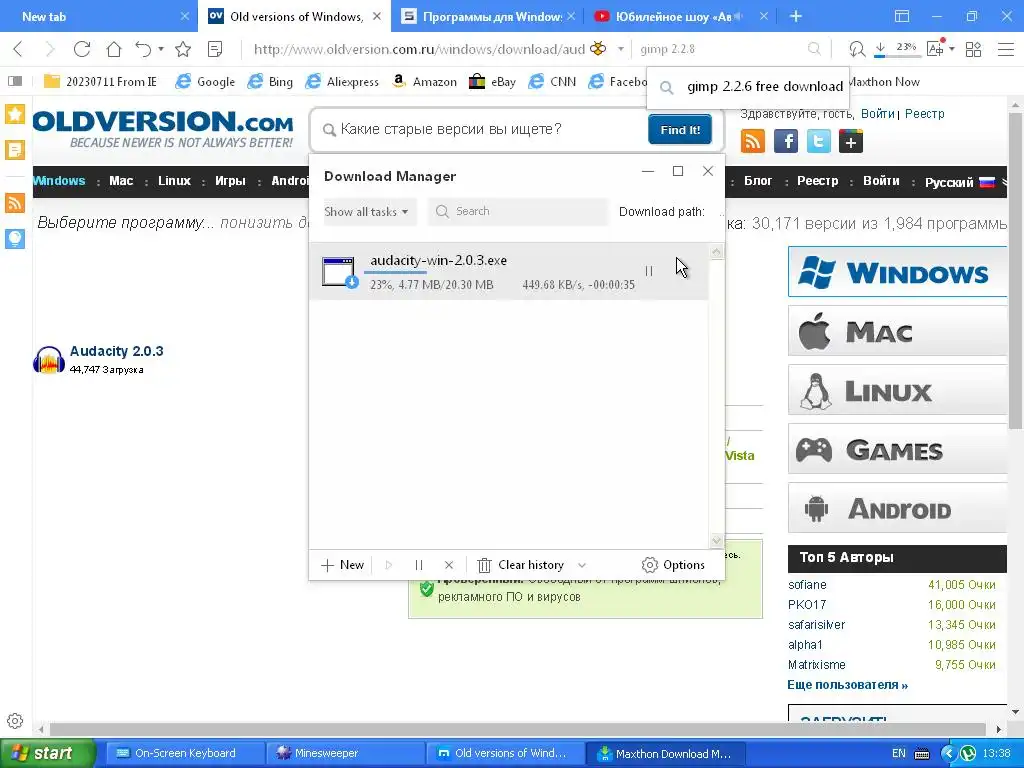Click the new tab plus button
This screenshot has width=1024, height=768.
coord(795,16)
